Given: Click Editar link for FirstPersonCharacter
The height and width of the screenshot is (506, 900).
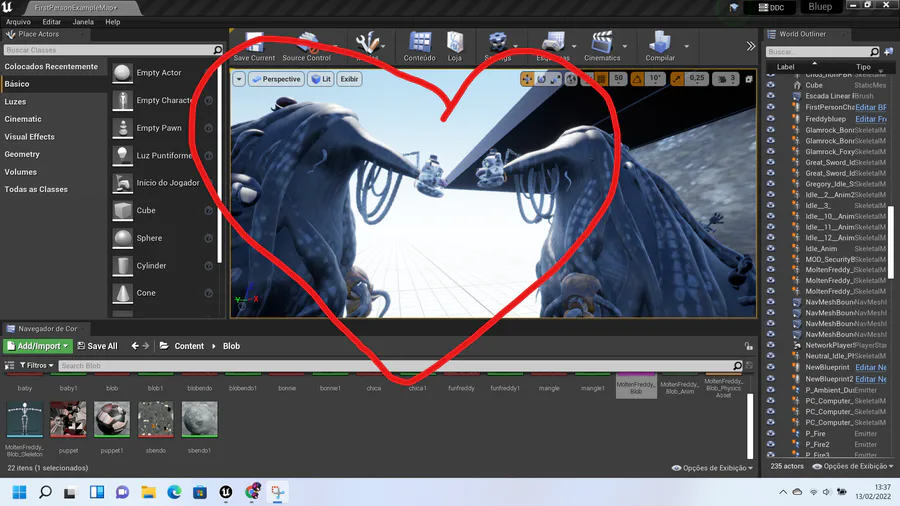Looking at the screenshot, I should (x=871, y=107).
